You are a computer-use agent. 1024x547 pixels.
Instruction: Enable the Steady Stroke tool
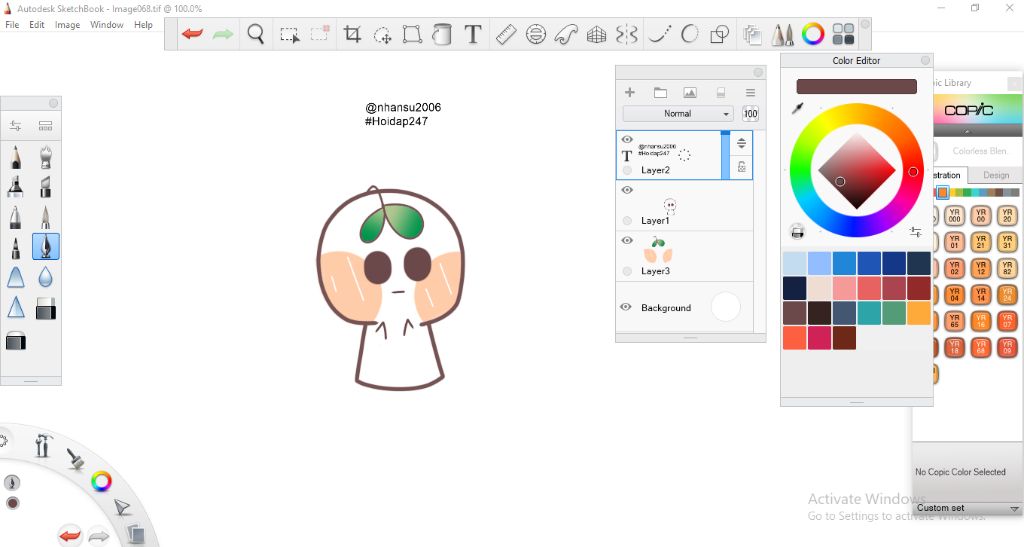pyautogui.click(x=659, y=34)
